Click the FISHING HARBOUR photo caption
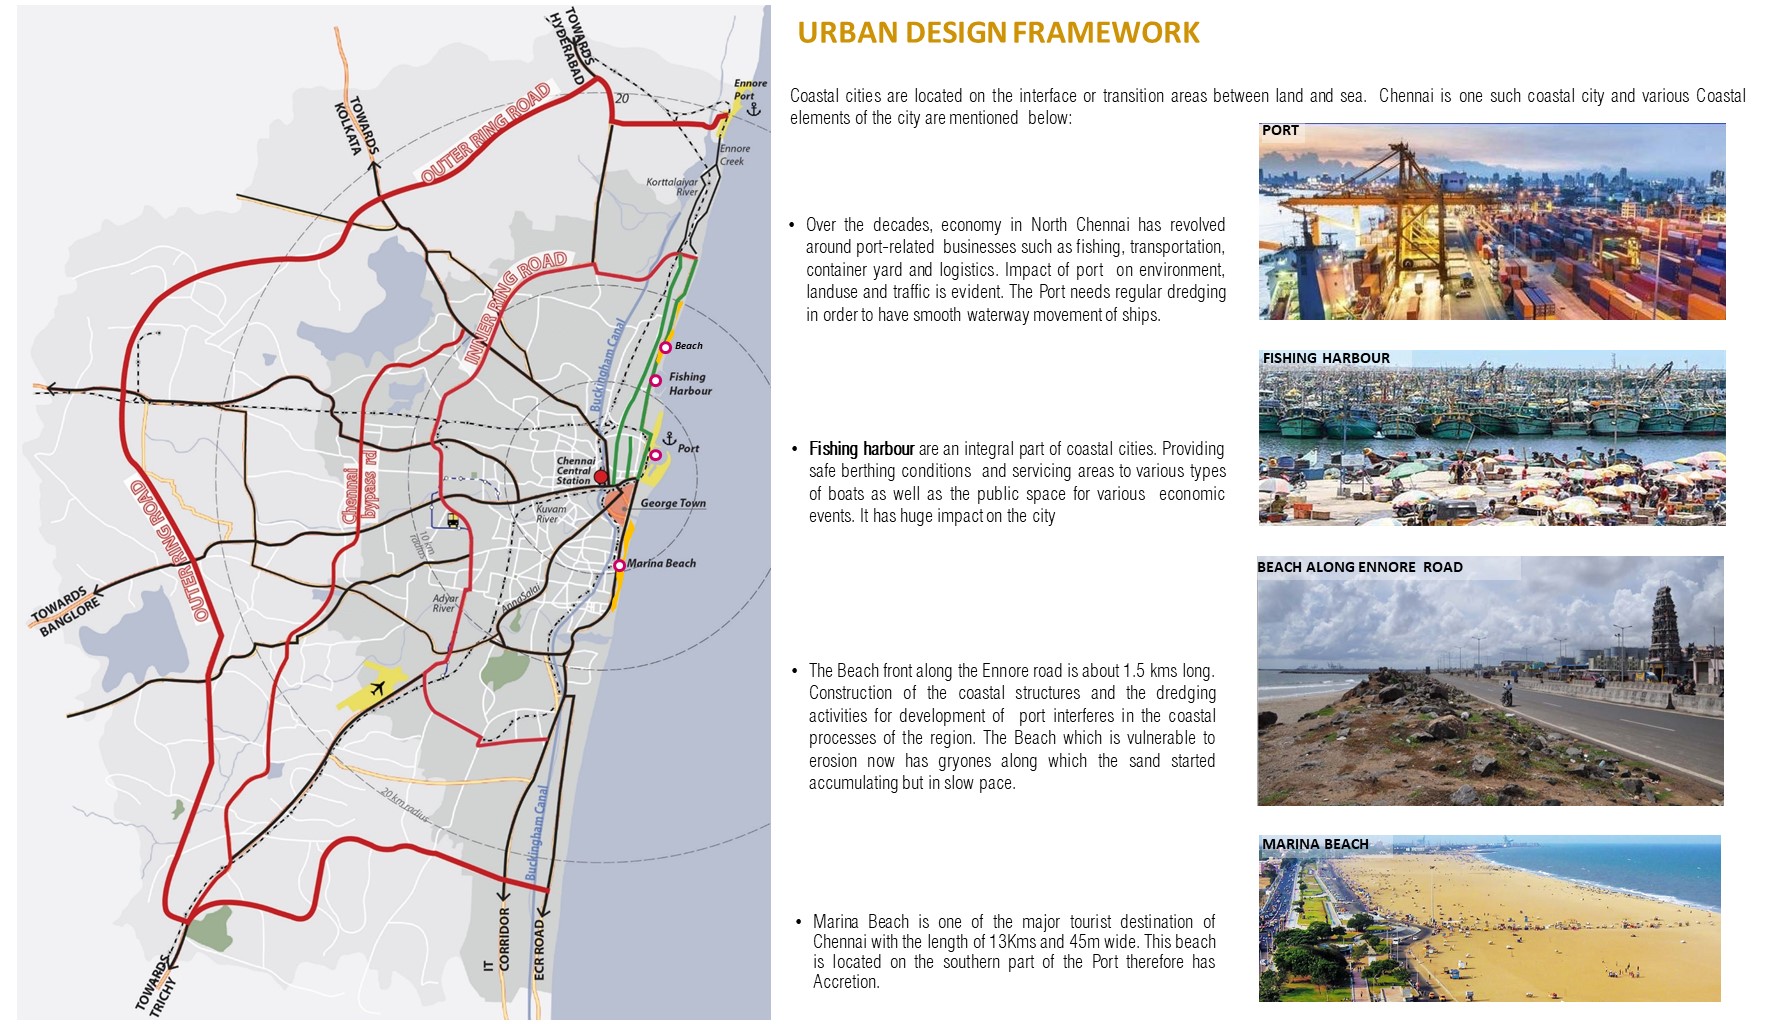 click(1326, 358)
